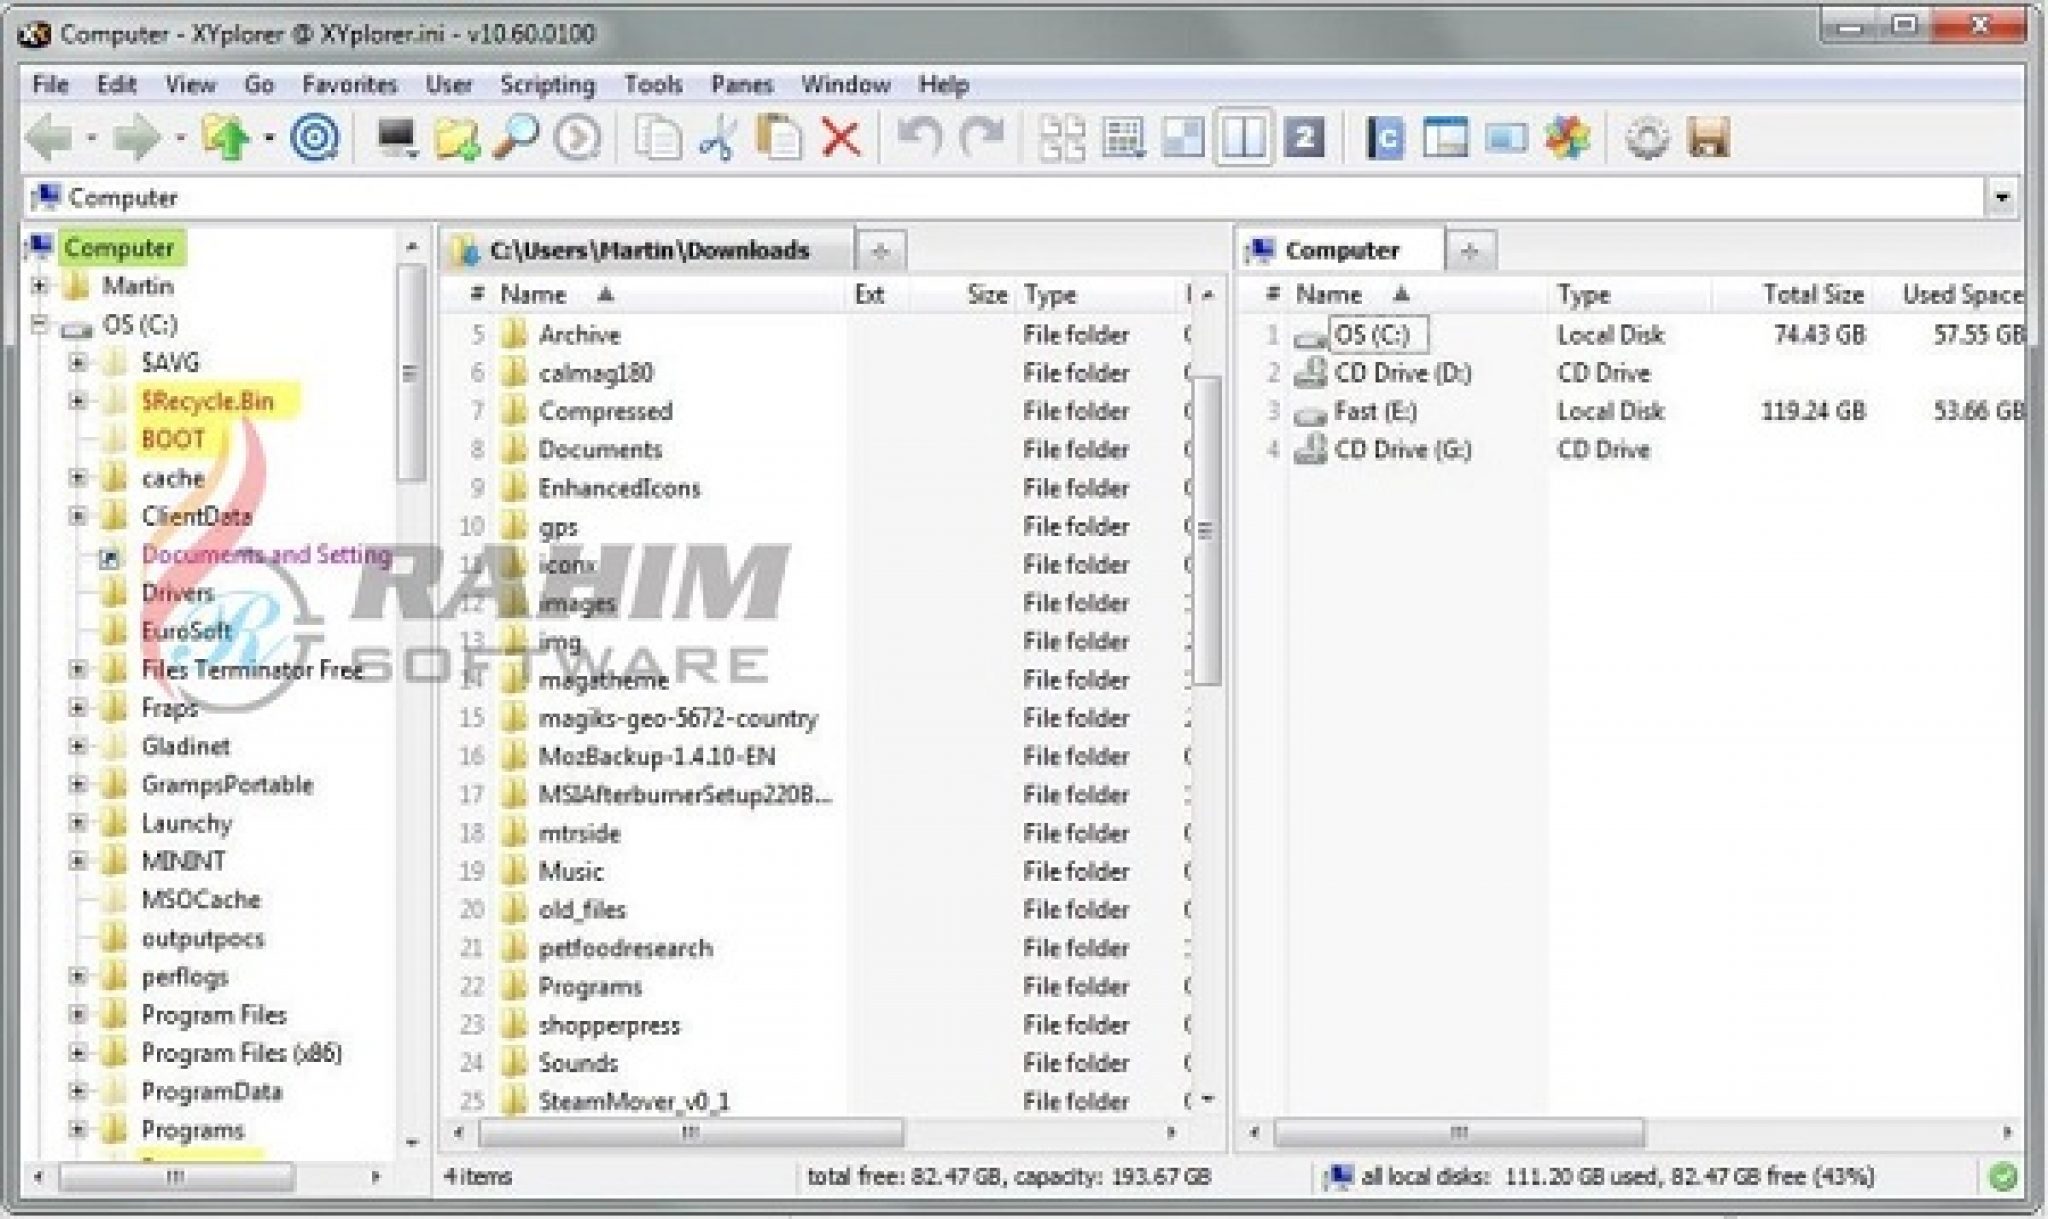The width and height of the screenshot is (2048, 1219).
Task: Expand the Fraps folder node
Action: point(78,707)
